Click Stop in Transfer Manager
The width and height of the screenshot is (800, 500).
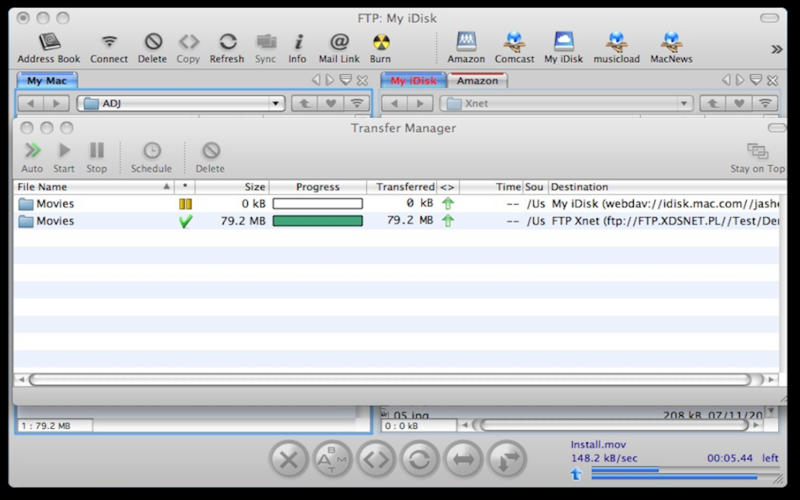[x=96, y=158]
